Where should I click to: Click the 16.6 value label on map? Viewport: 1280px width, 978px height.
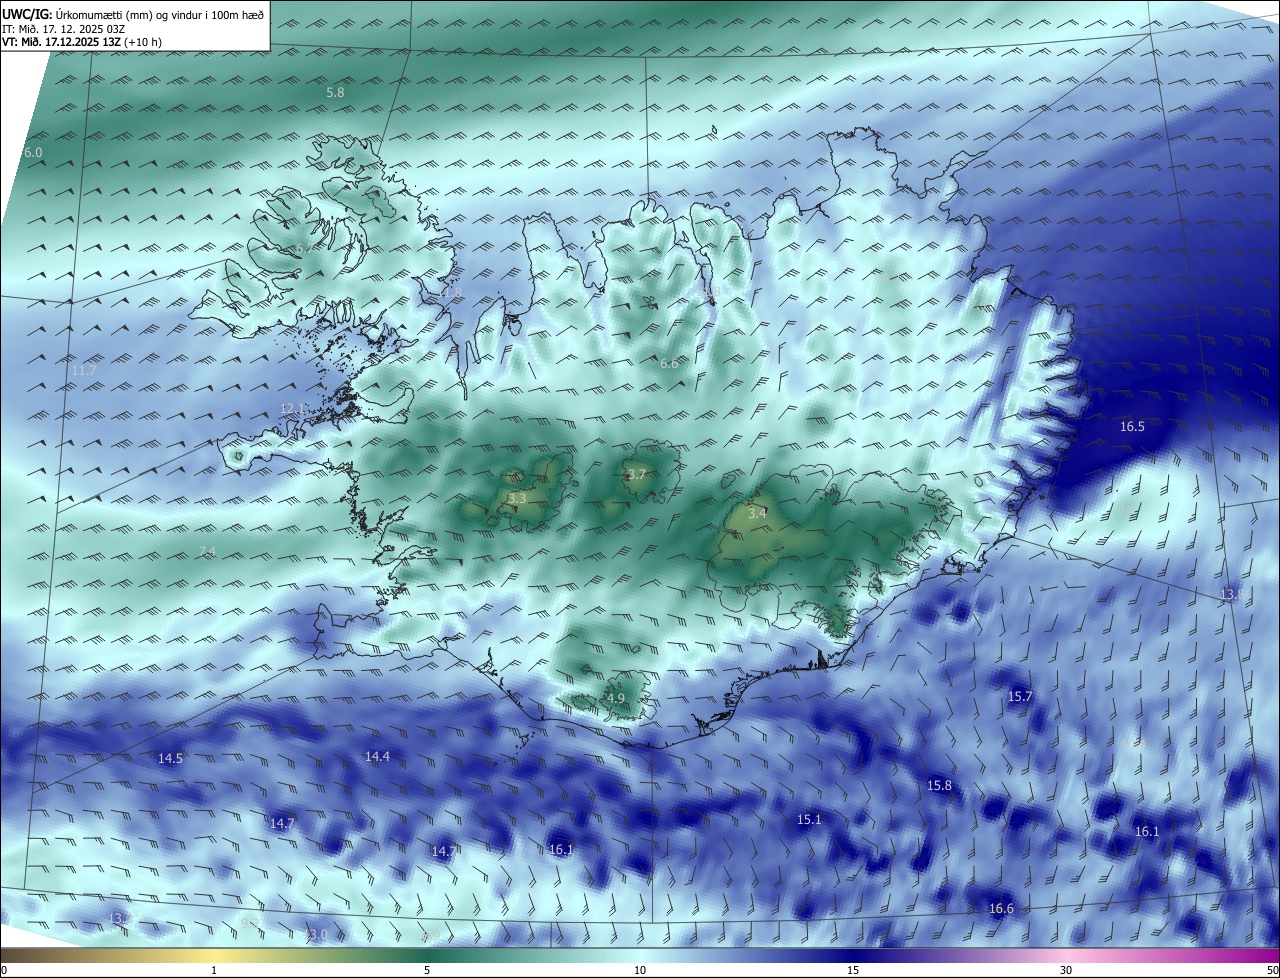[1001, 909]
